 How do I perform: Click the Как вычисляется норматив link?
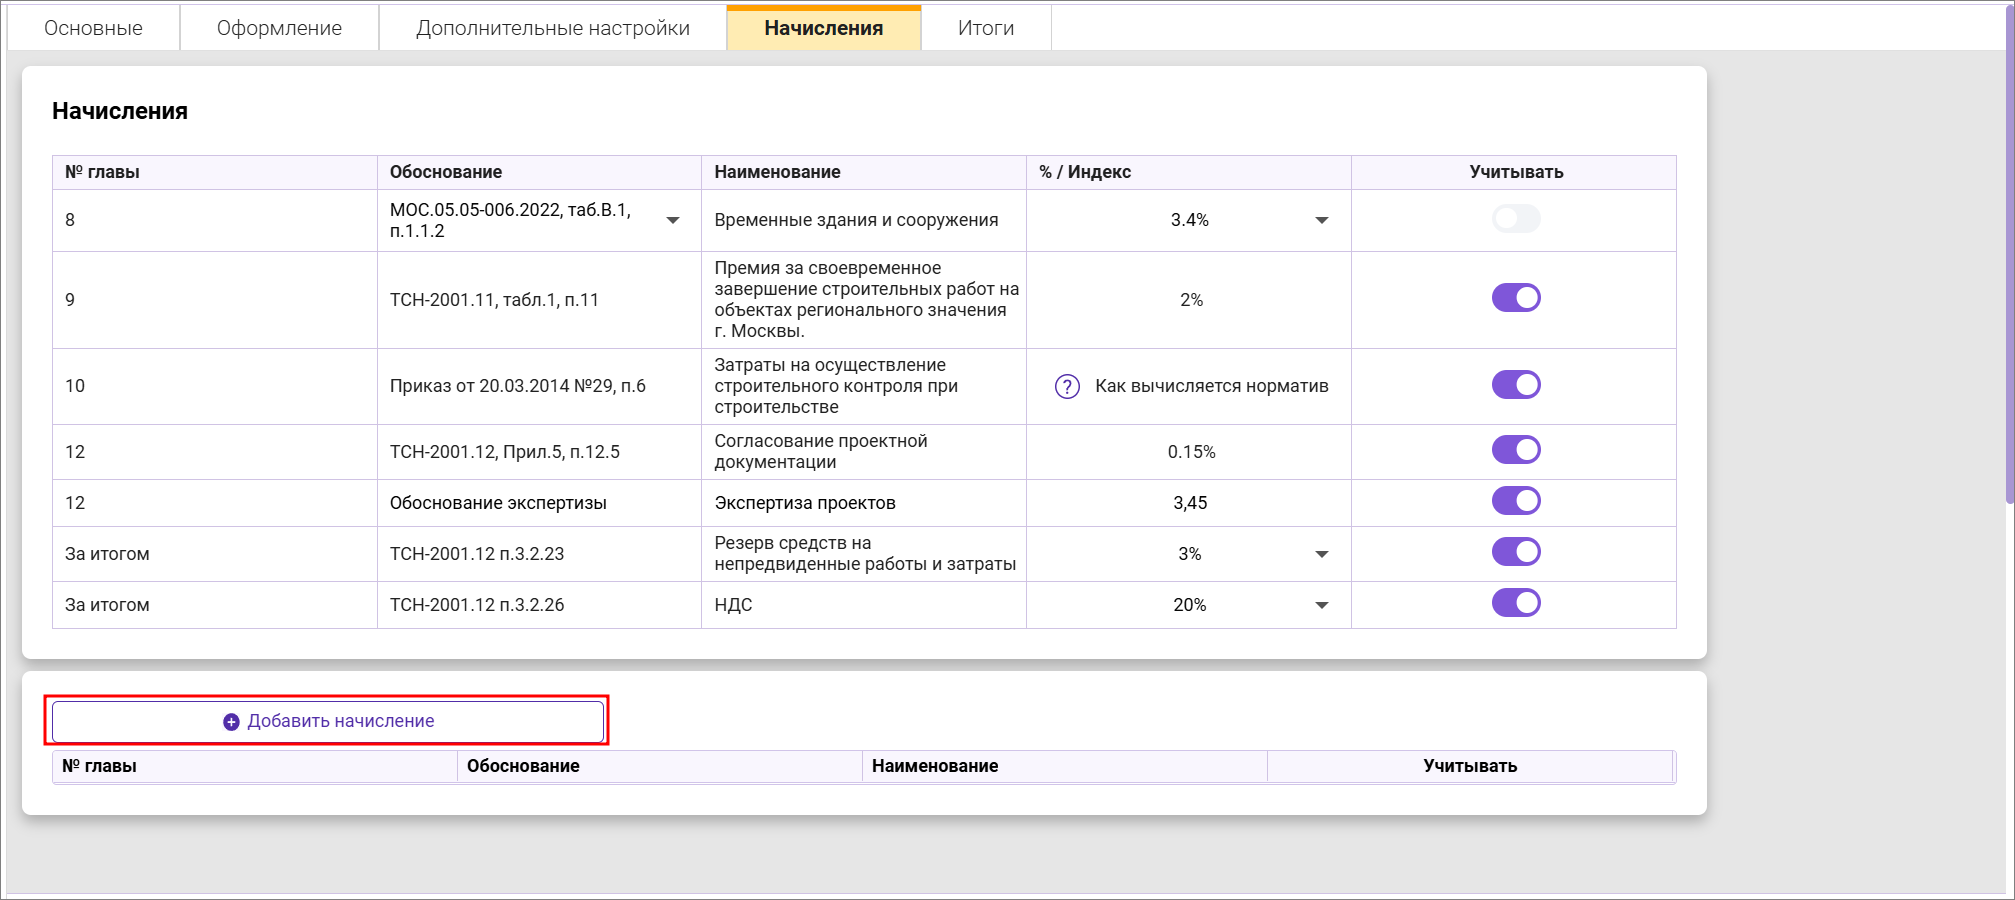click(x=1211, y=386)
